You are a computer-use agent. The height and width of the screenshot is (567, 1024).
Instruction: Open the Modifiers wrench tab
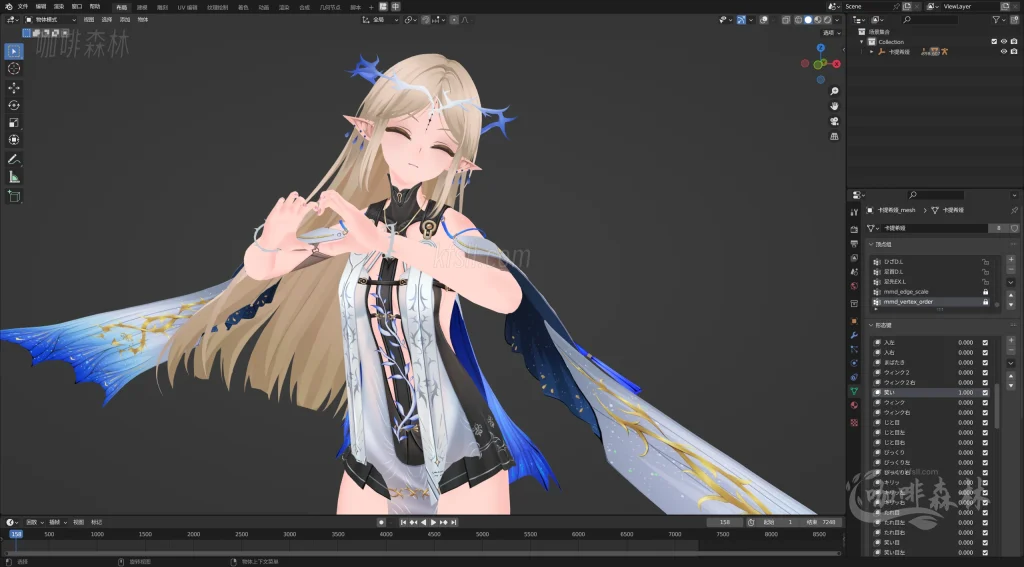click(x=854, y=335)
